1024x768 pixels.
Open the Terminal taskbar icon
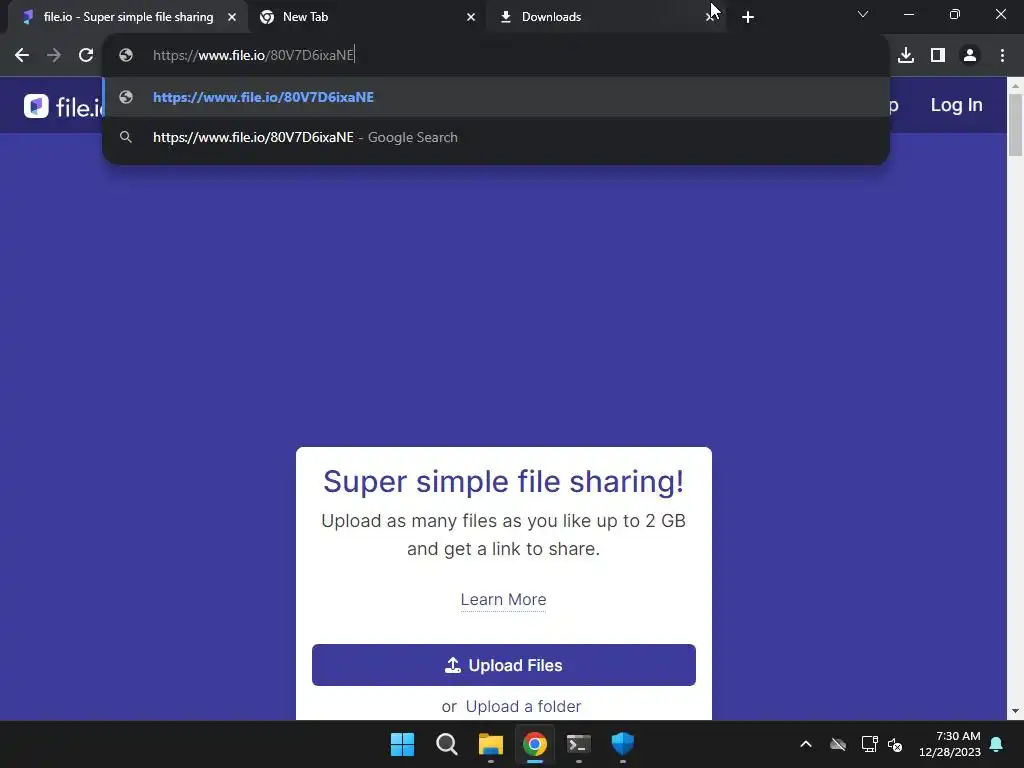tap(579, 744)
